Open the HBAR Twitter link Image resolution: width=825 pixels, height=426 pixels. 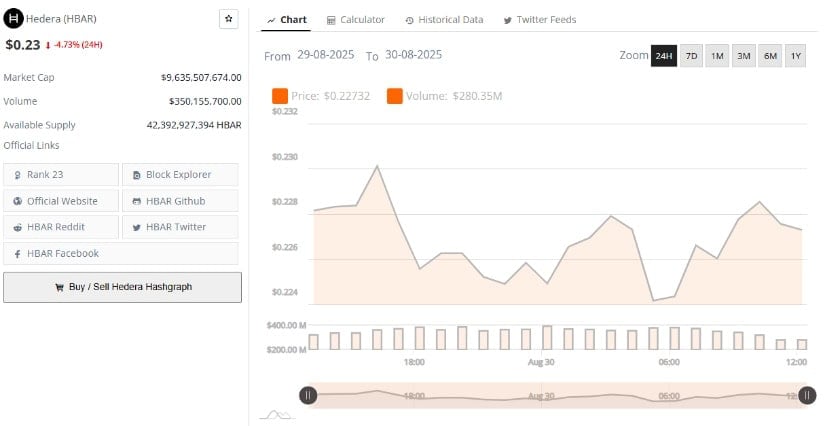[180, 227]
